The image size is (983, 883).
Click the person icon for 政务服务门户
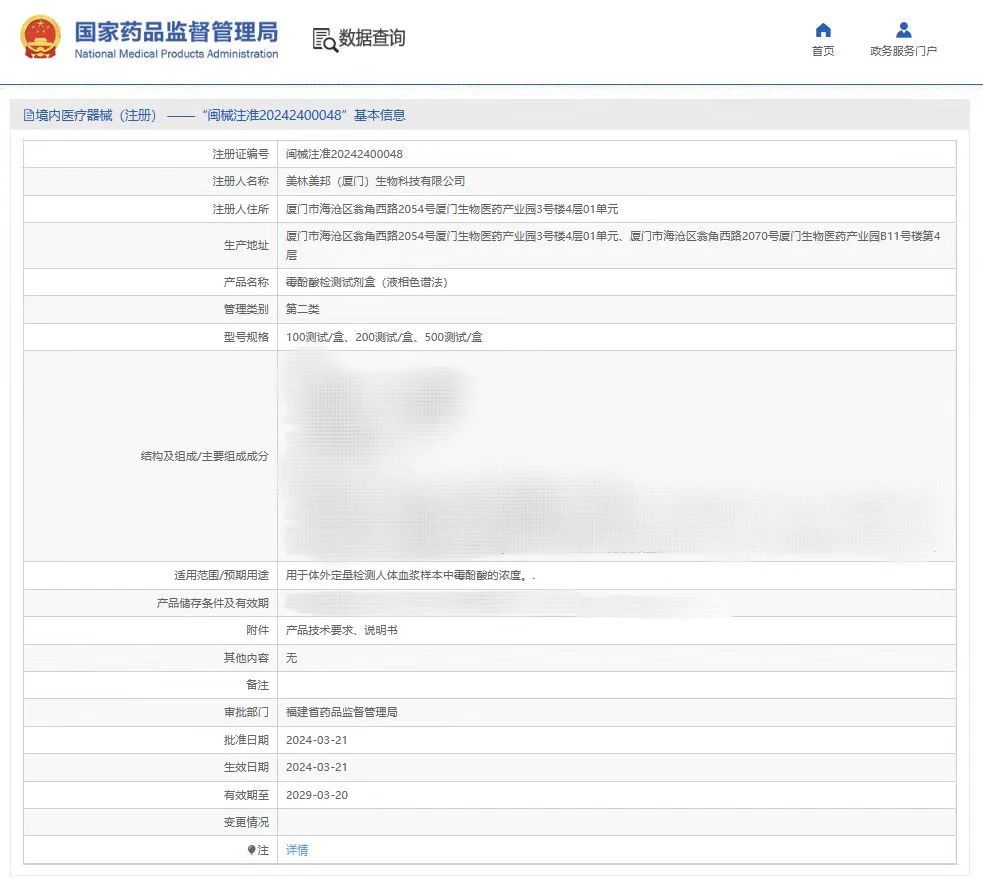tap(903, 30)
